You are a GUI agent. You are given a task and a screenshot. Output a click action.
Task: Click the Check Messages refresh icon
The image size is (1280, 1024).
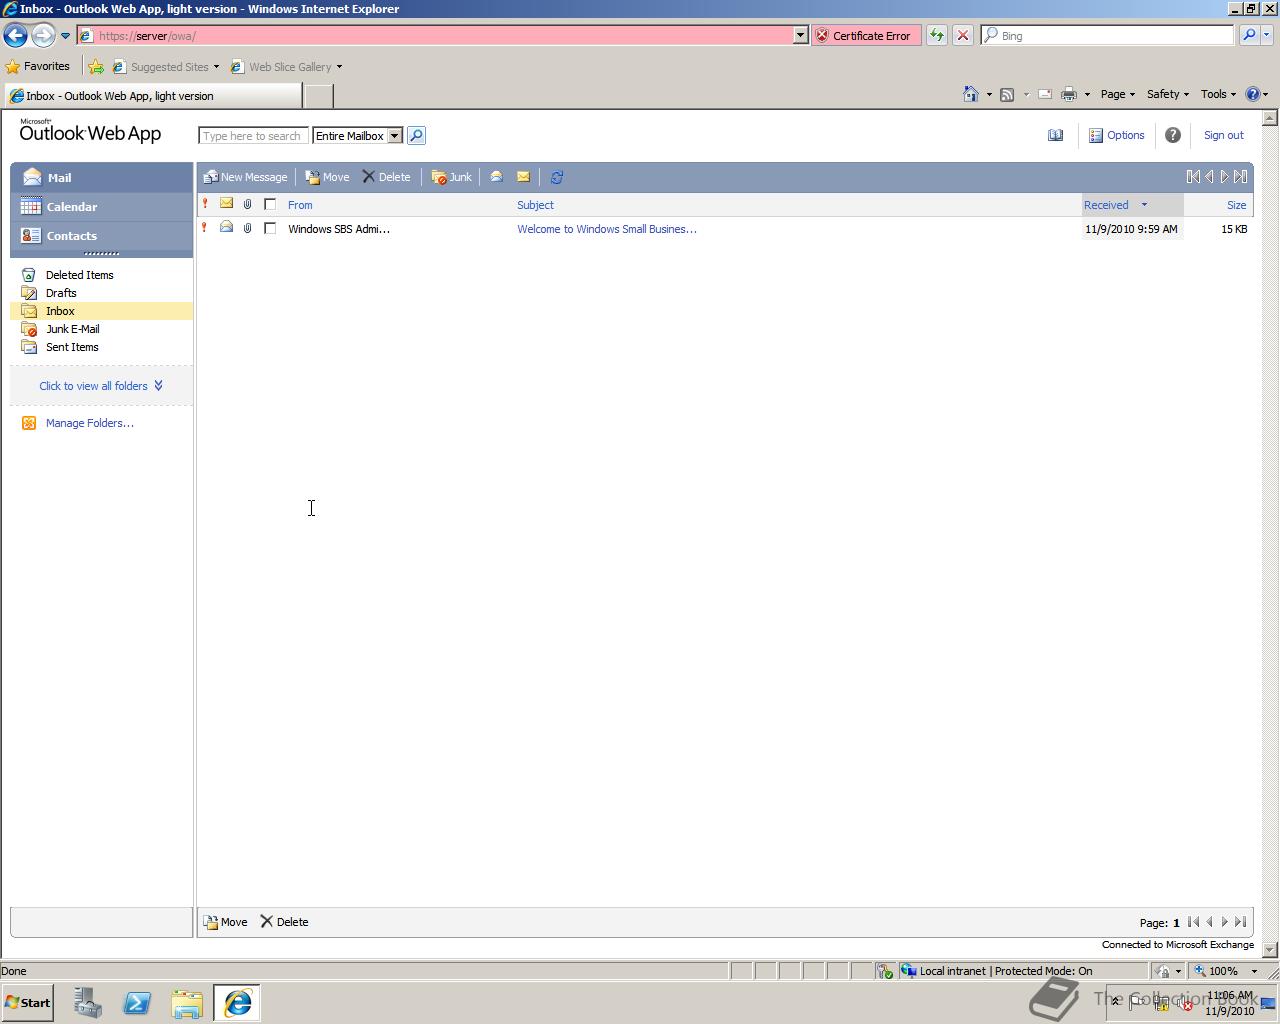(x=557, y=177)
